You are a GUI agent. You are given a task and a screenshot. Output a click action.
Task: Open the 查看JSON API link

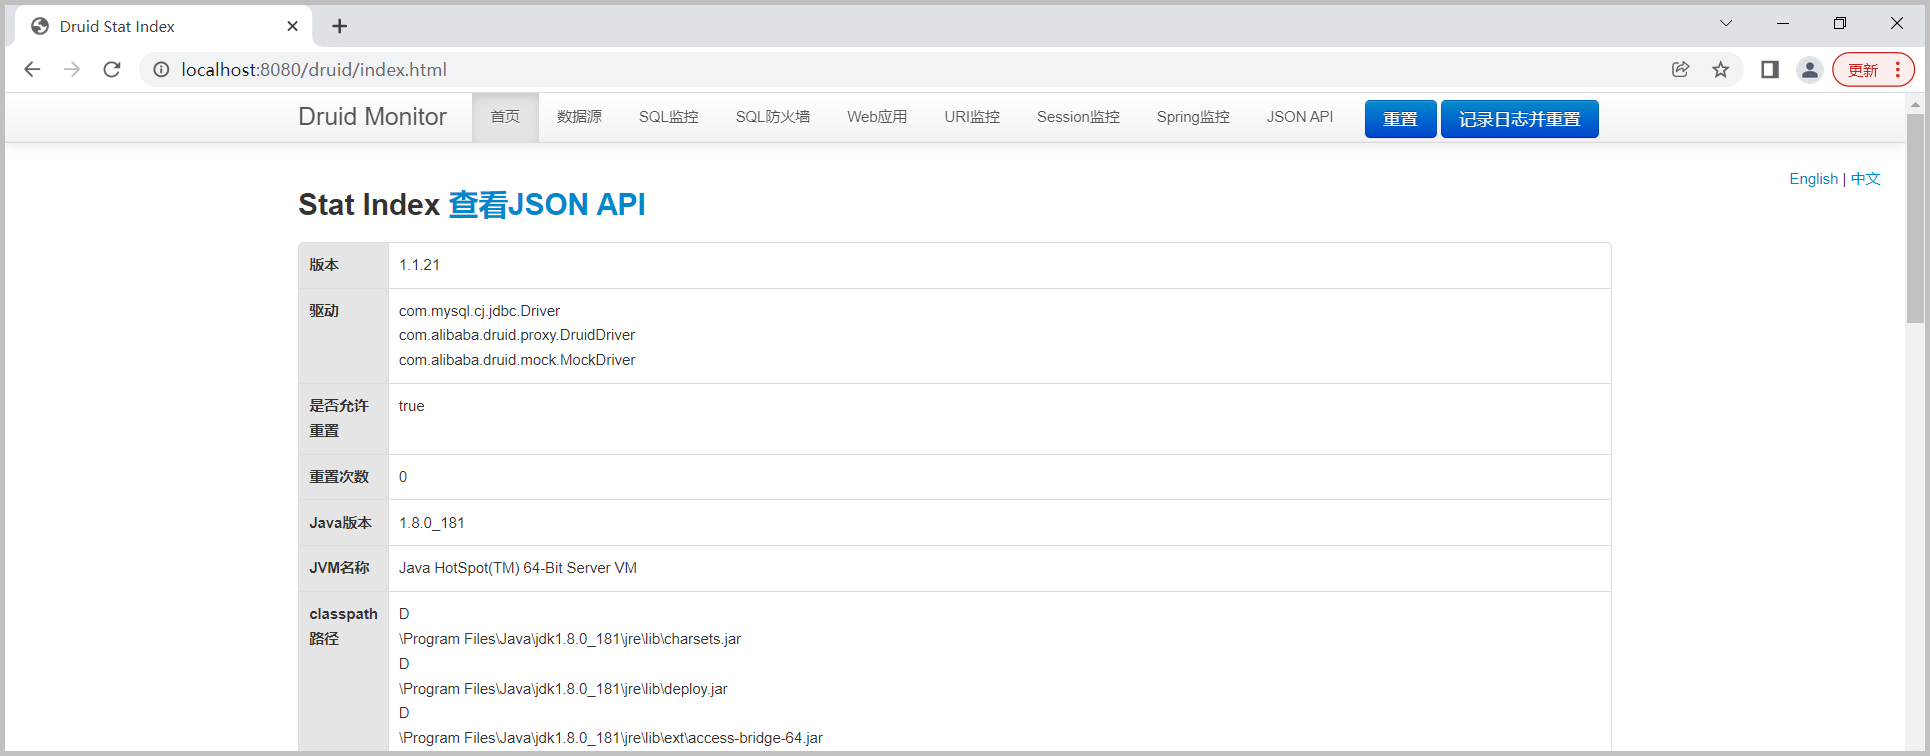pos(546,204)
